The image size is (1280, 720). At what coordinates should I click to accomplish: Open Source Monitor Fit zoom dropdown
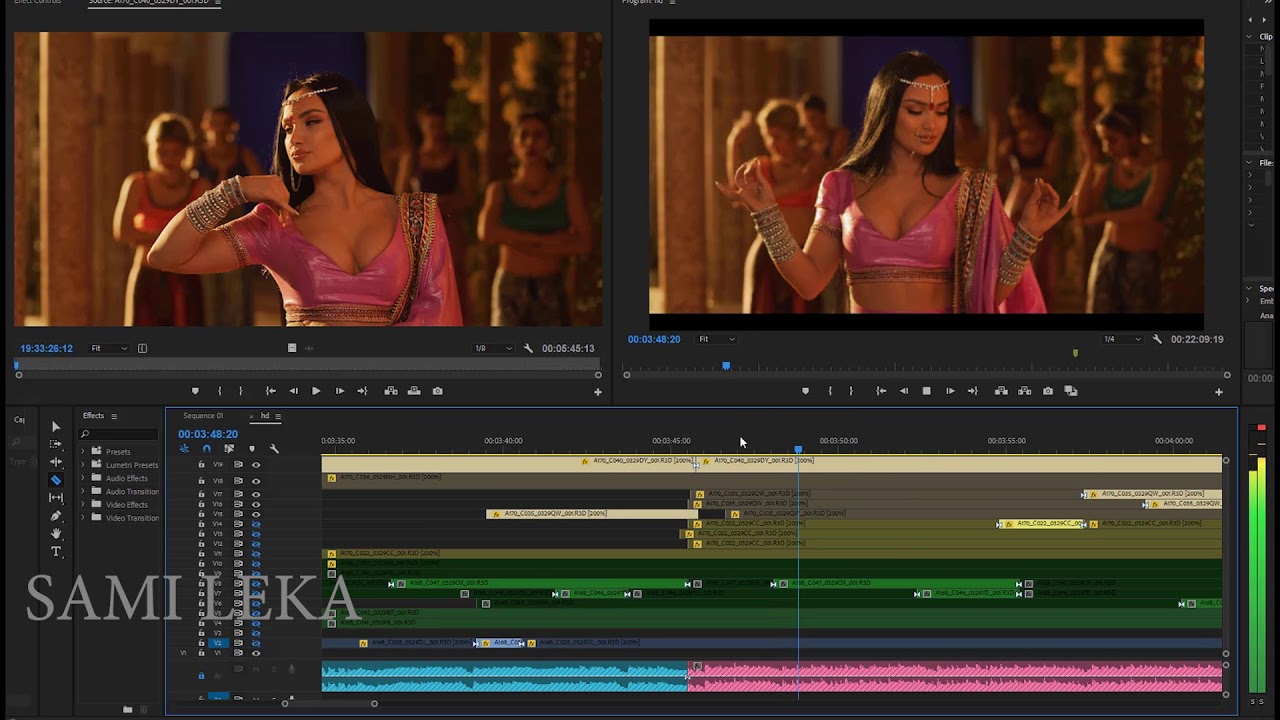pos(108,348)
